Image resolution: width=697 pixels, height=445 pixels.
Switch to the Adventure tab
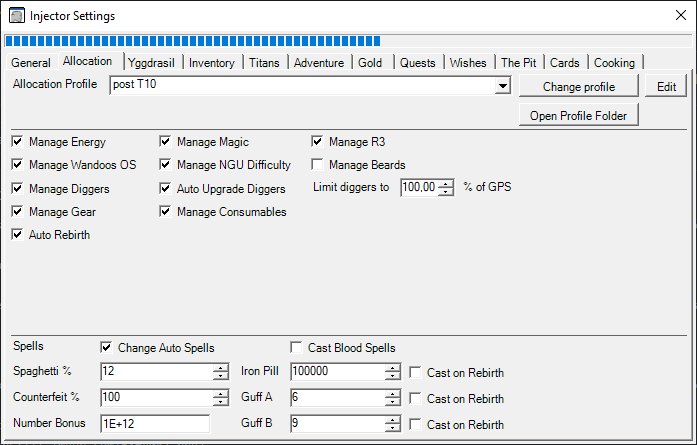319,63
